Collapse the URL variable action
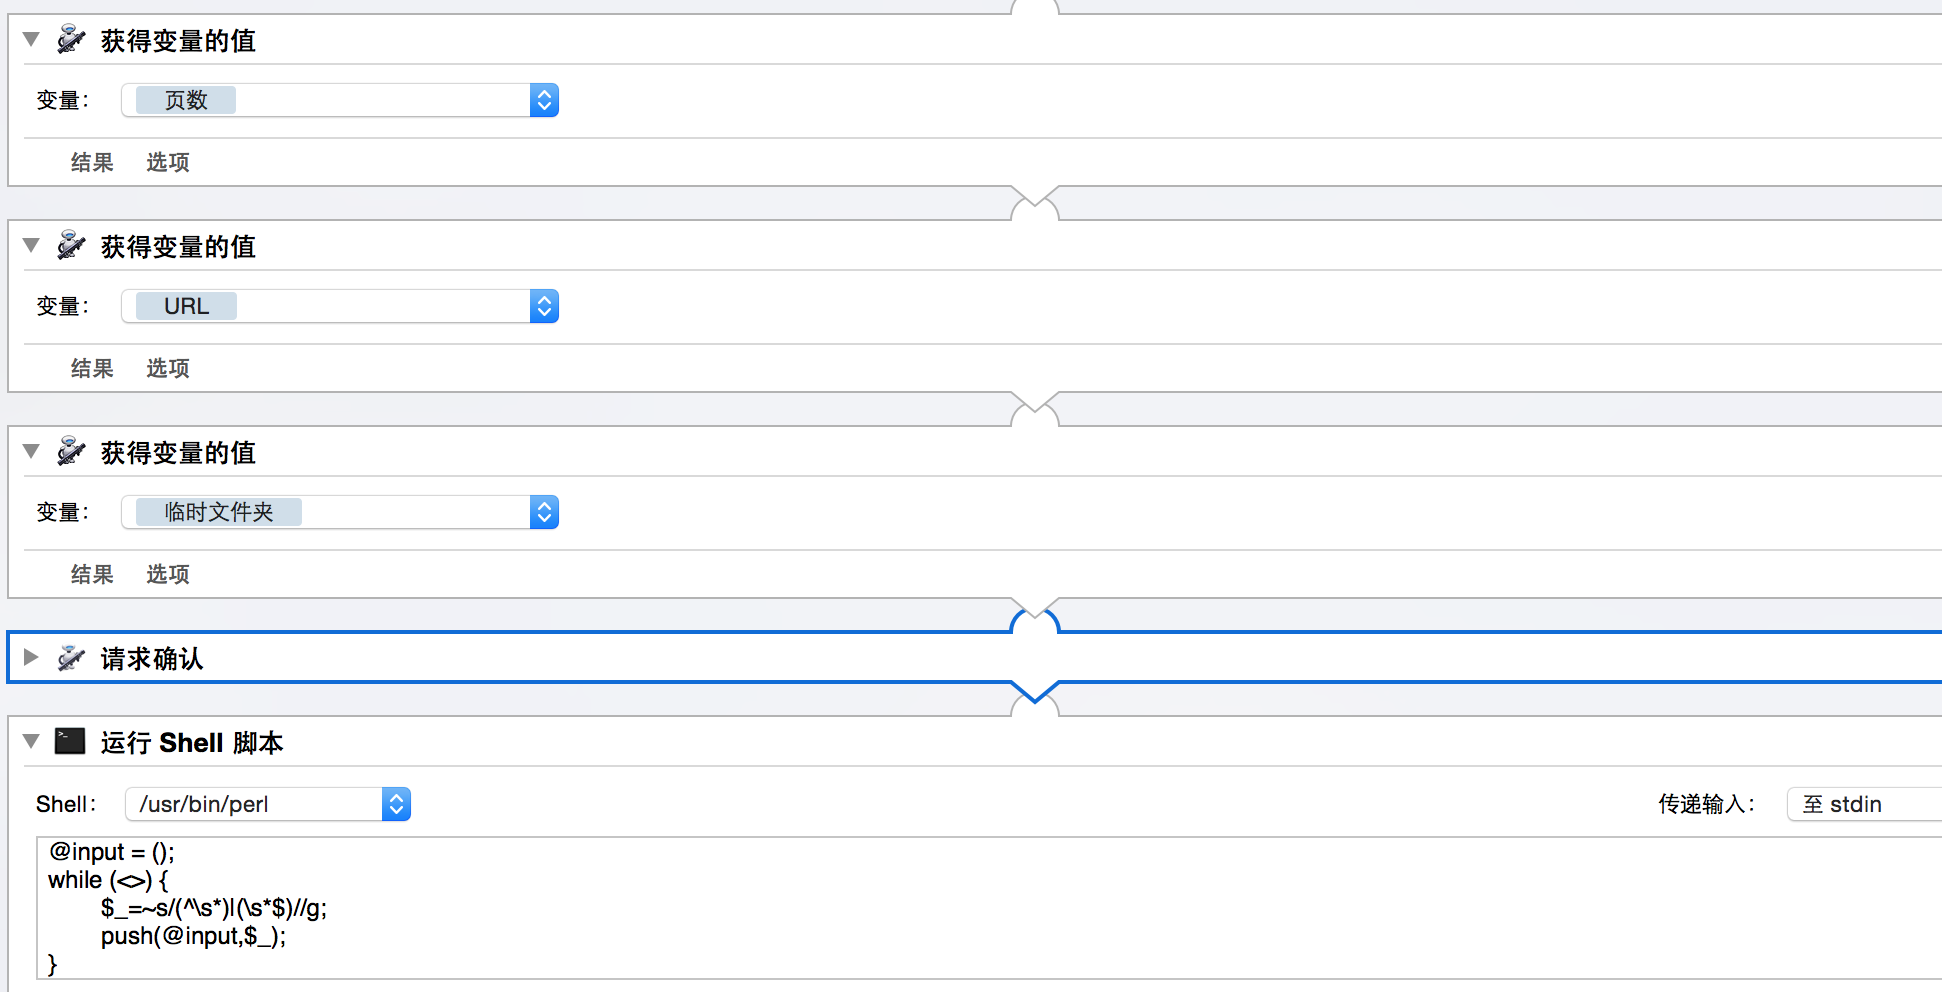Screen dimensions: 1942x992 tap(31, 246)
